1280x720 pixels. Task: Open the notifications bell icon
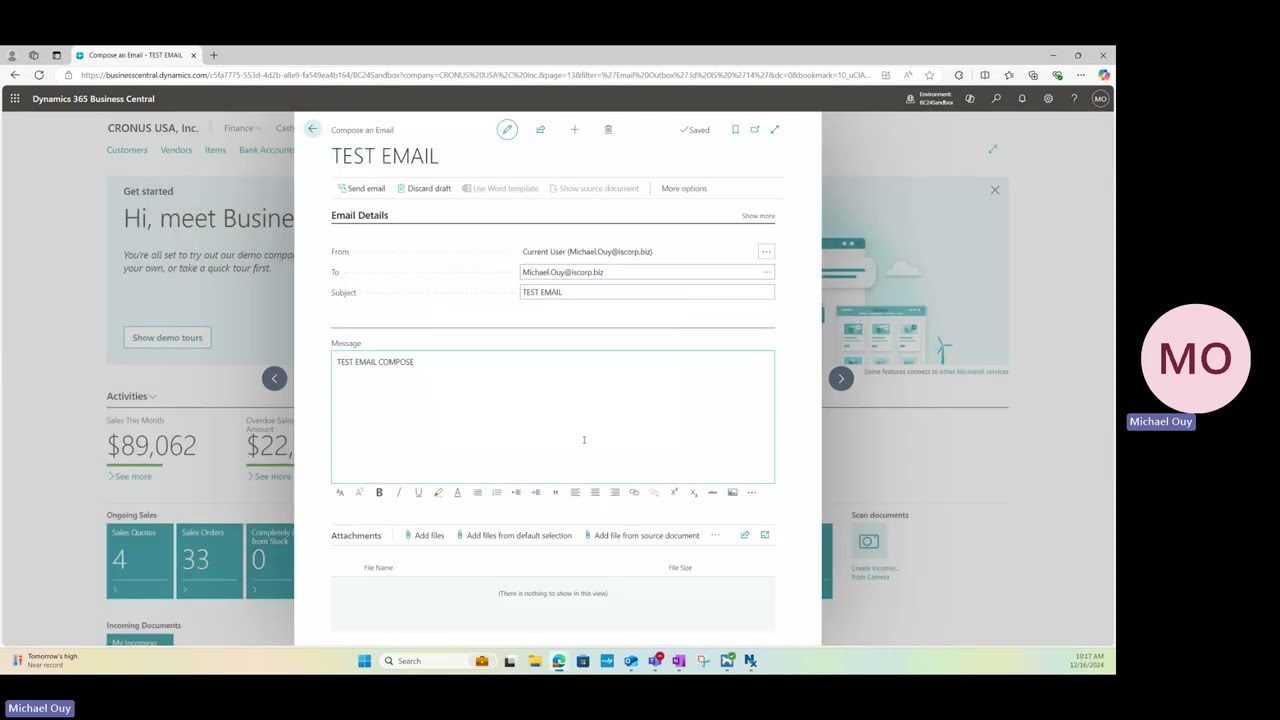[1022, 98]
